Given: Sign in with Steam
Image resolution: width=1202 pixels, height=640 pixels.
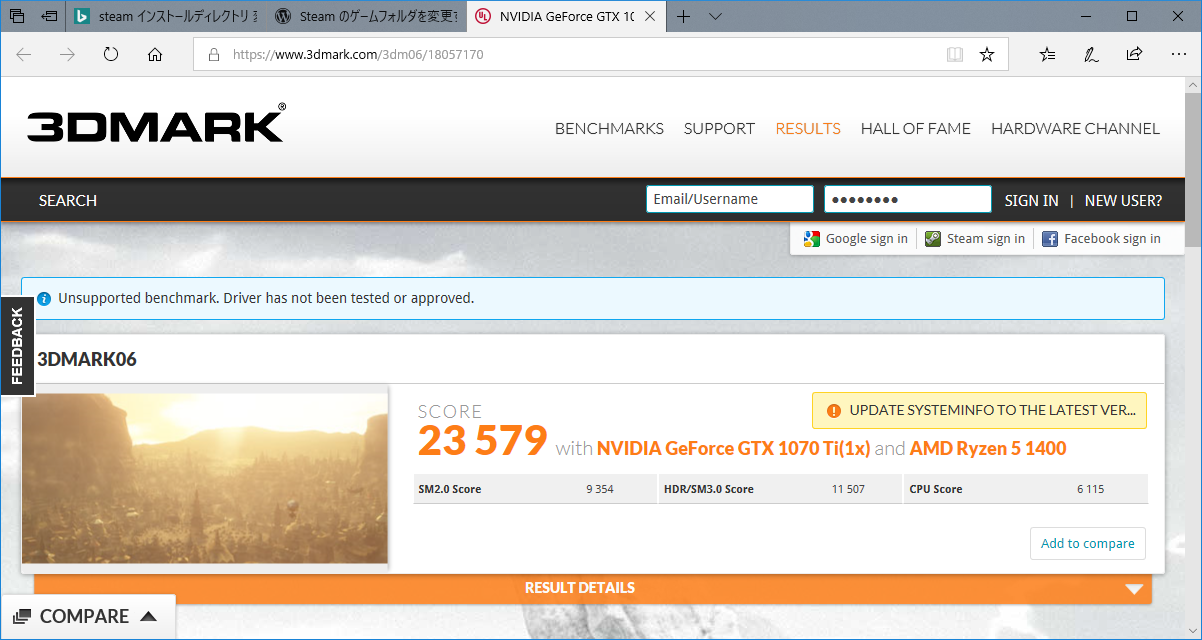Looking at the screenshot, I should click(975, 238).
